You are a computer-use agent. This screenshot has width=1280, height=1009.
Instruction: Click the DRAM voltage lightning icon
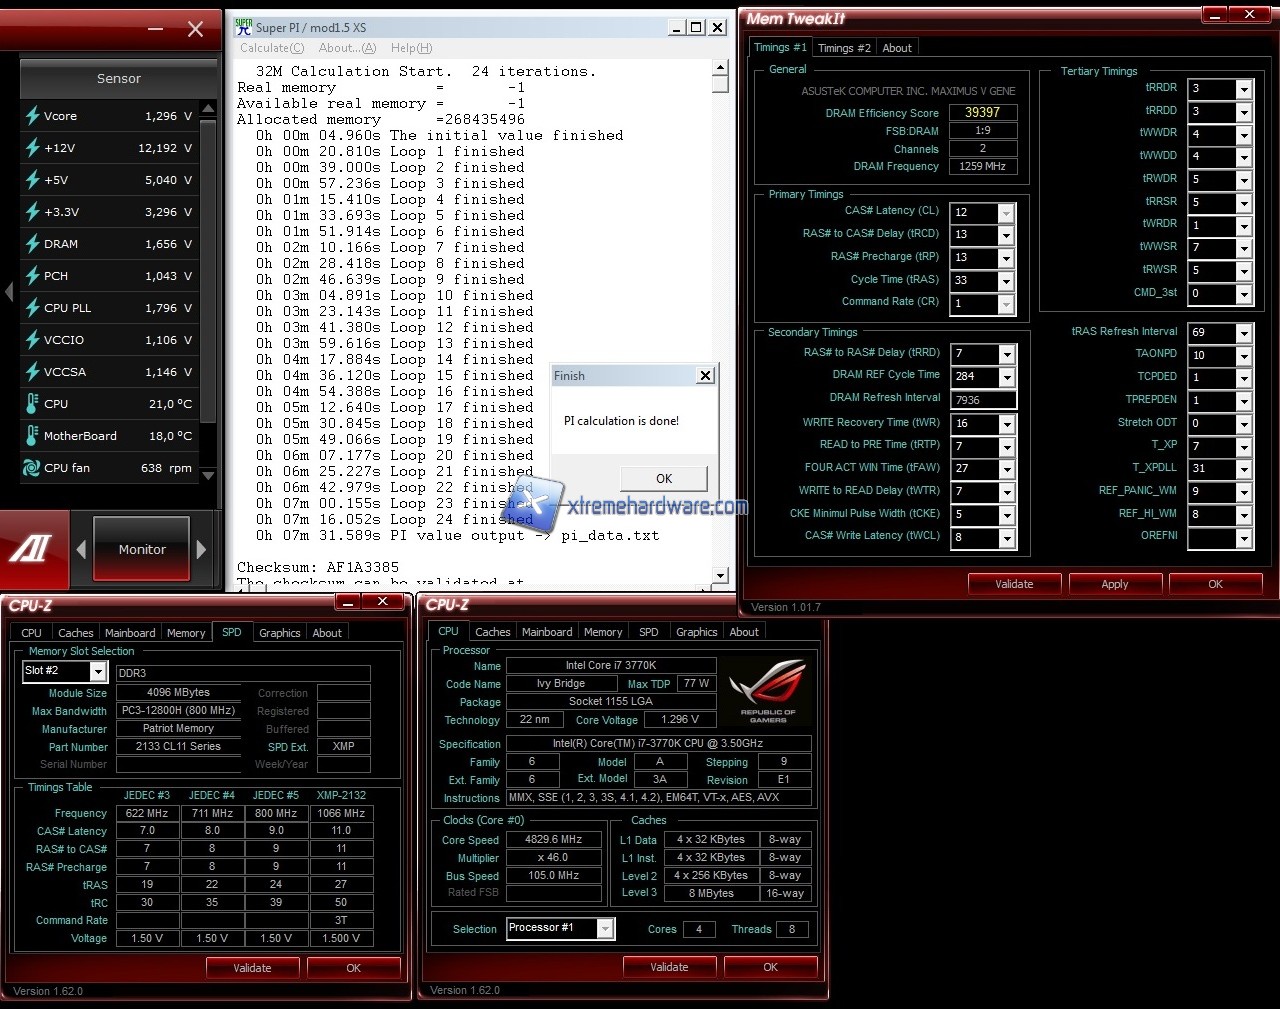[32, 244]
